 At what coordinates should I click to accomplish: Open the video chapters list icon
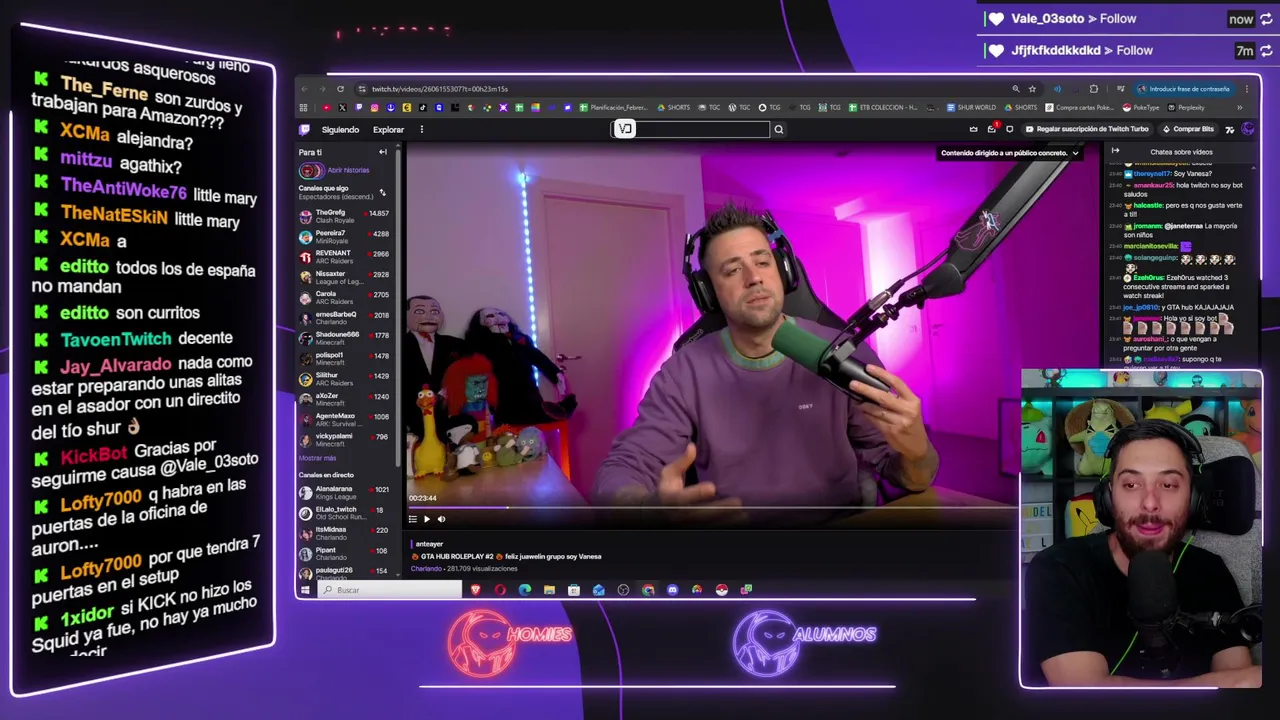[x=412, y=519]
